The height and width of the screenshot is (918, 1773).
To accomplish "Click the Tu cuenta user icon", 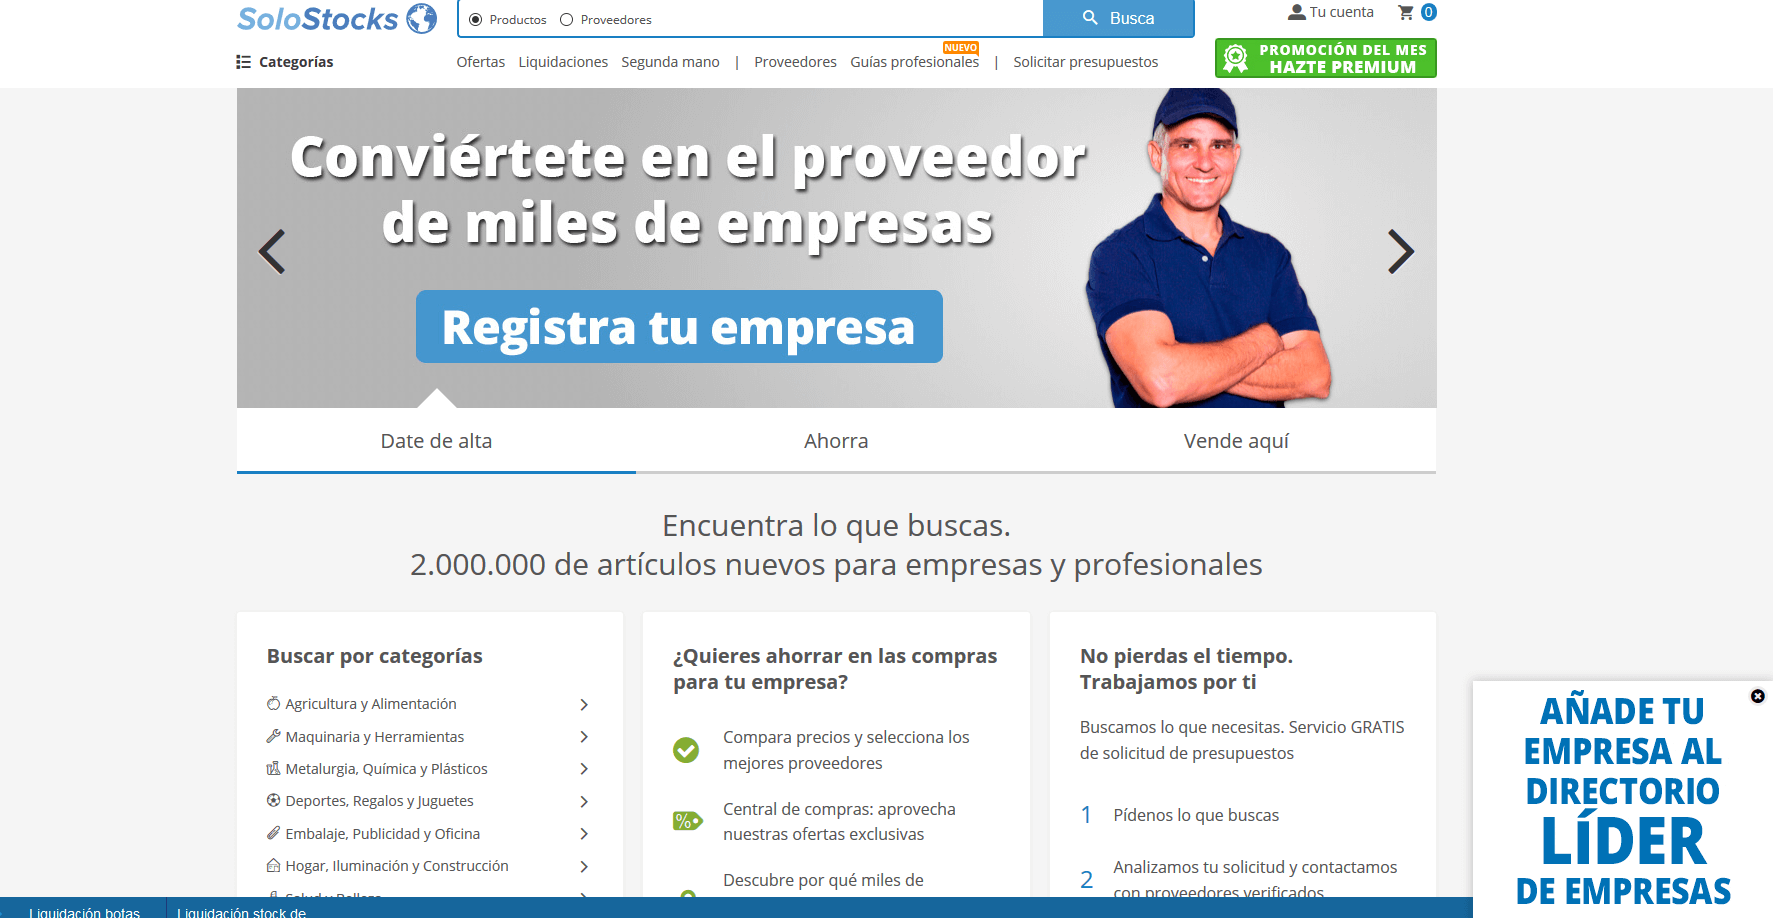I will 1297,13.
